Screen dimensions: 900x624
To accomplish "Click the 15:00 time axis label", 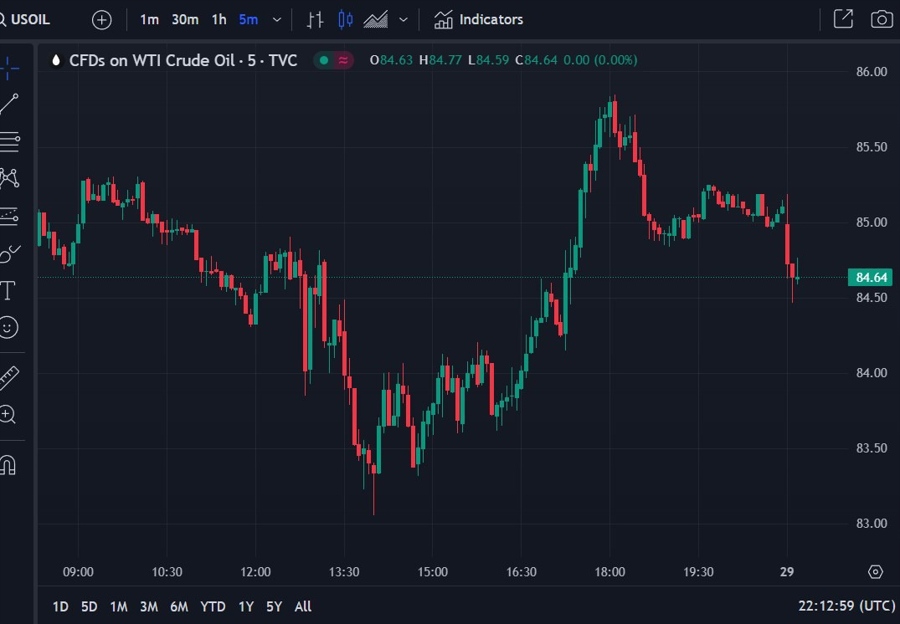I will [432, 572].
